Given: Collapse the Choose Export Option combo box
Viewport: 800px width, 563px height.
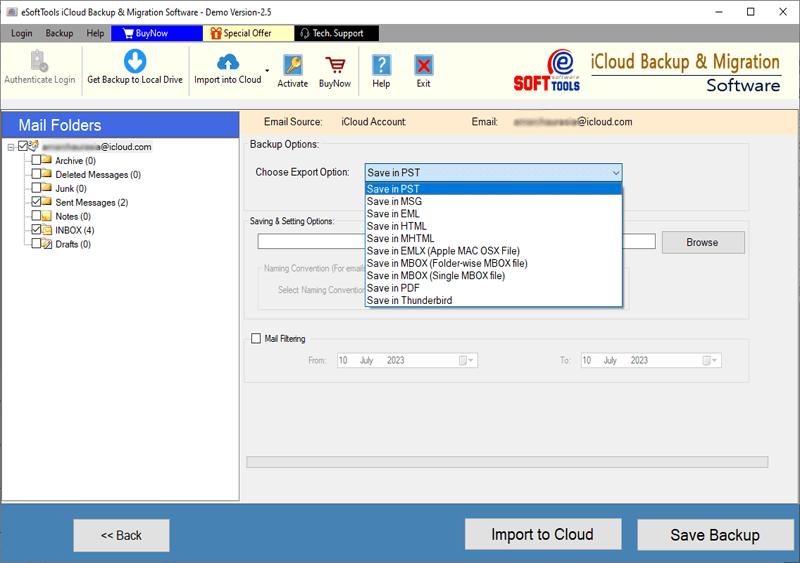Looking at the screenshot, I should click(x=616, y=173).
